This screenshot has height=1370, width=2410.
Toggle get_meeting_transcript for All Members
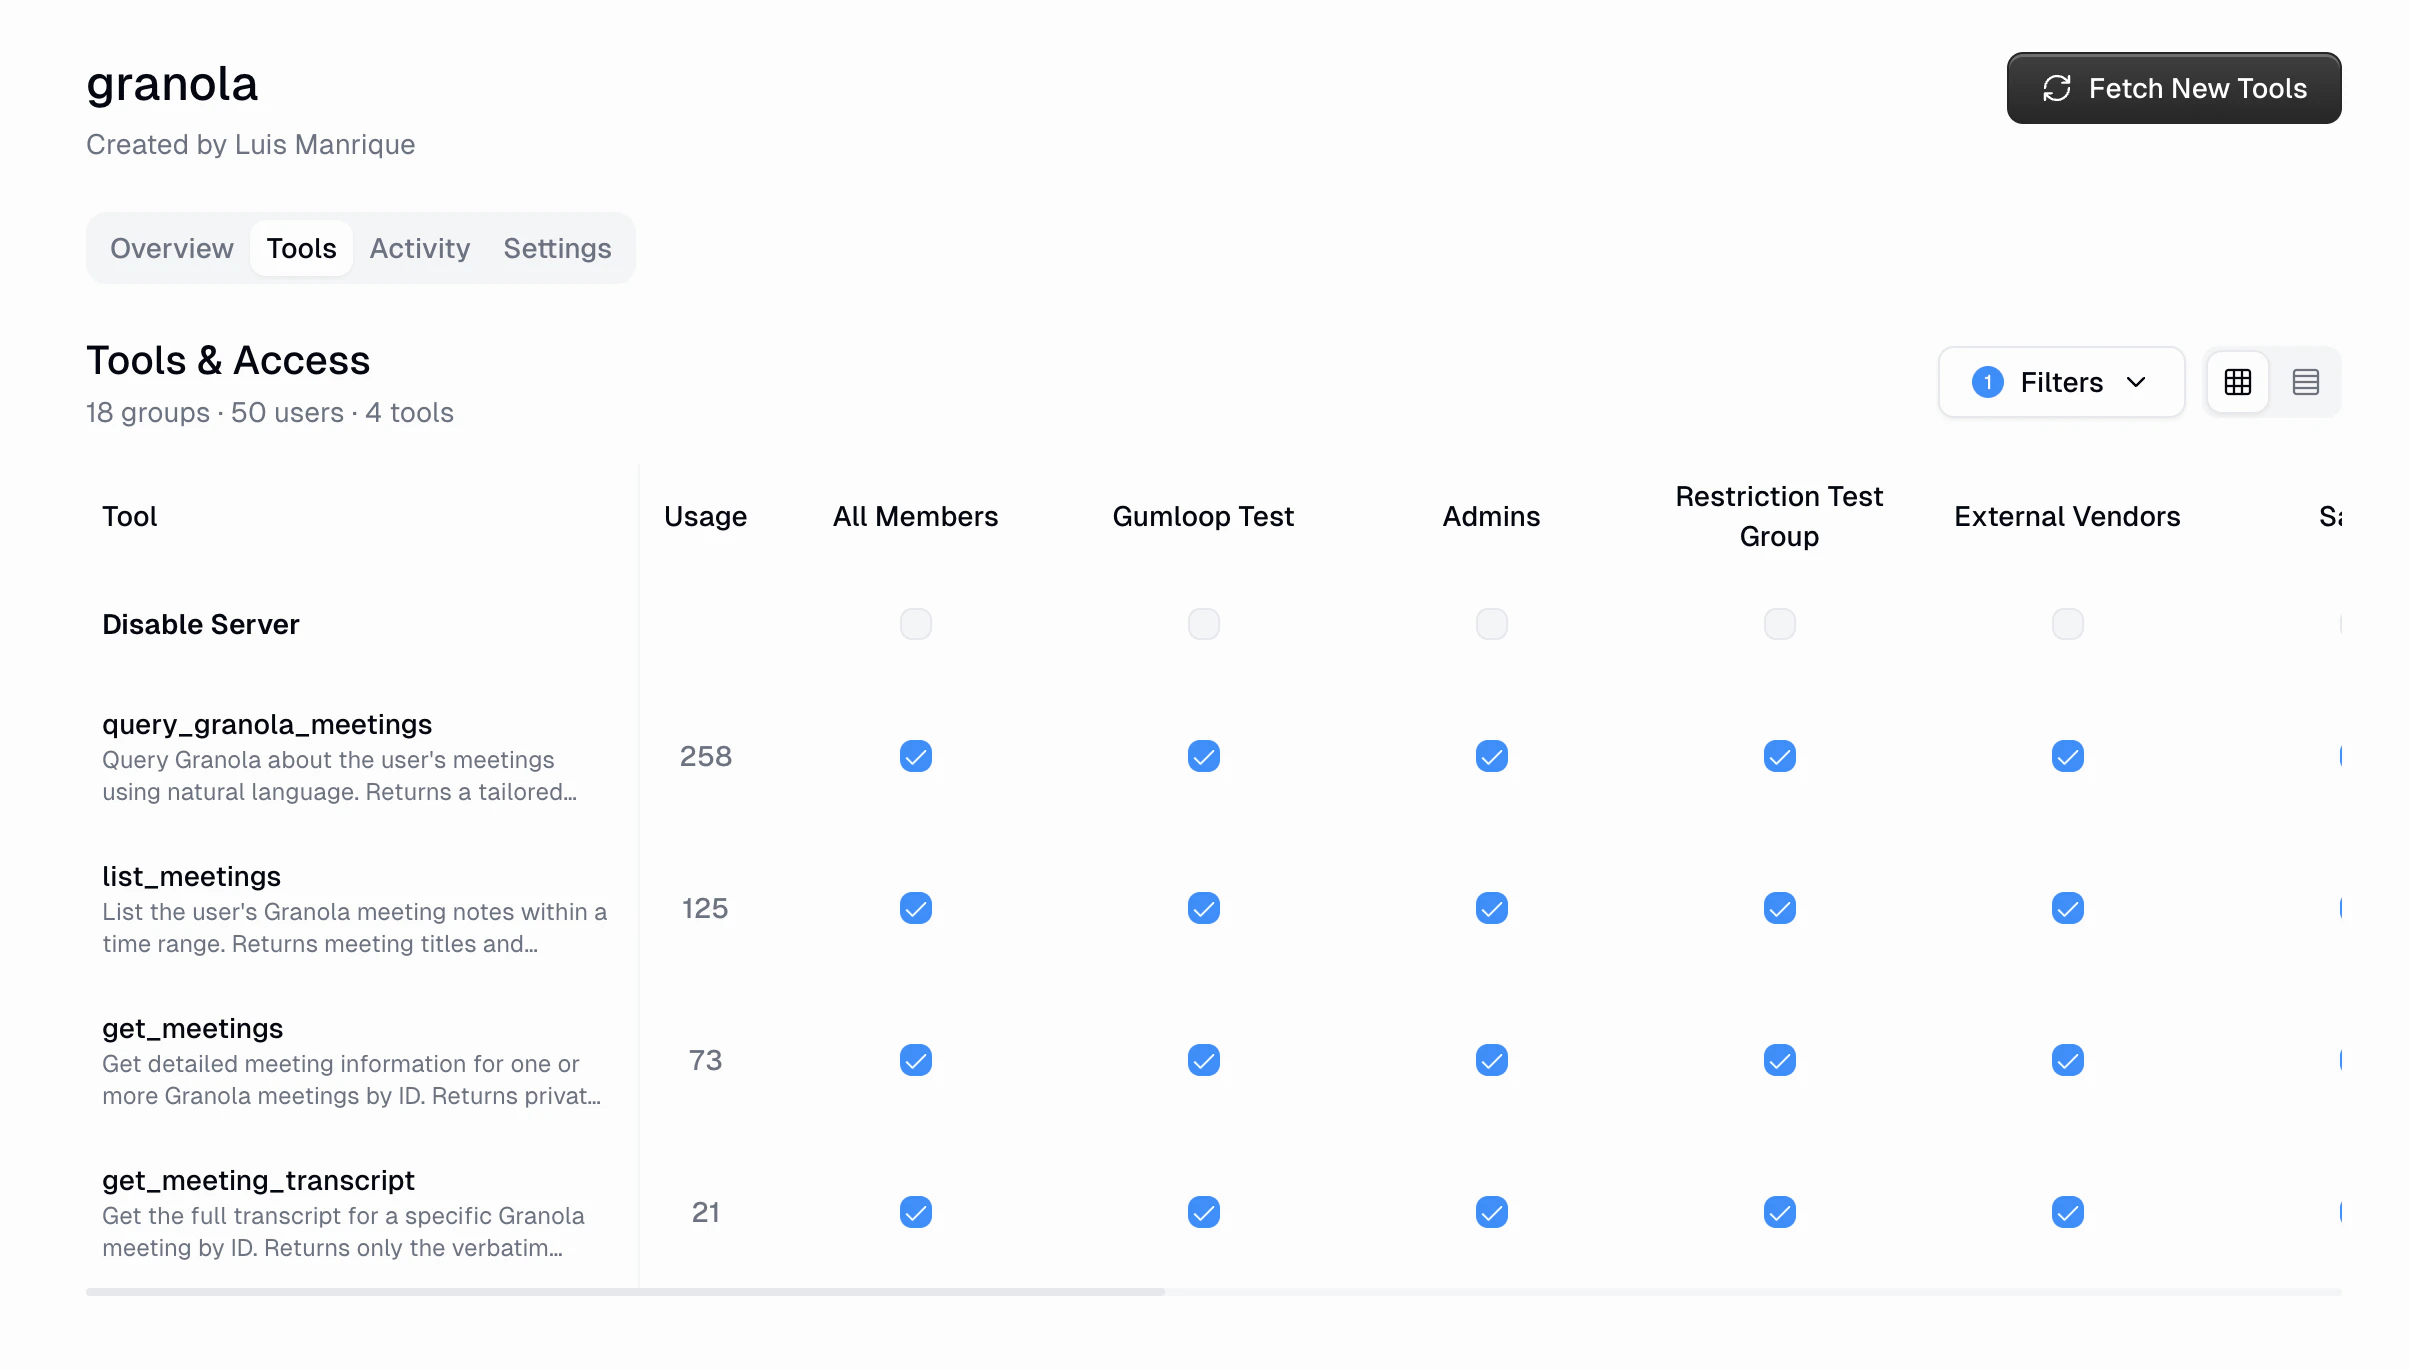coord(915,1212)
